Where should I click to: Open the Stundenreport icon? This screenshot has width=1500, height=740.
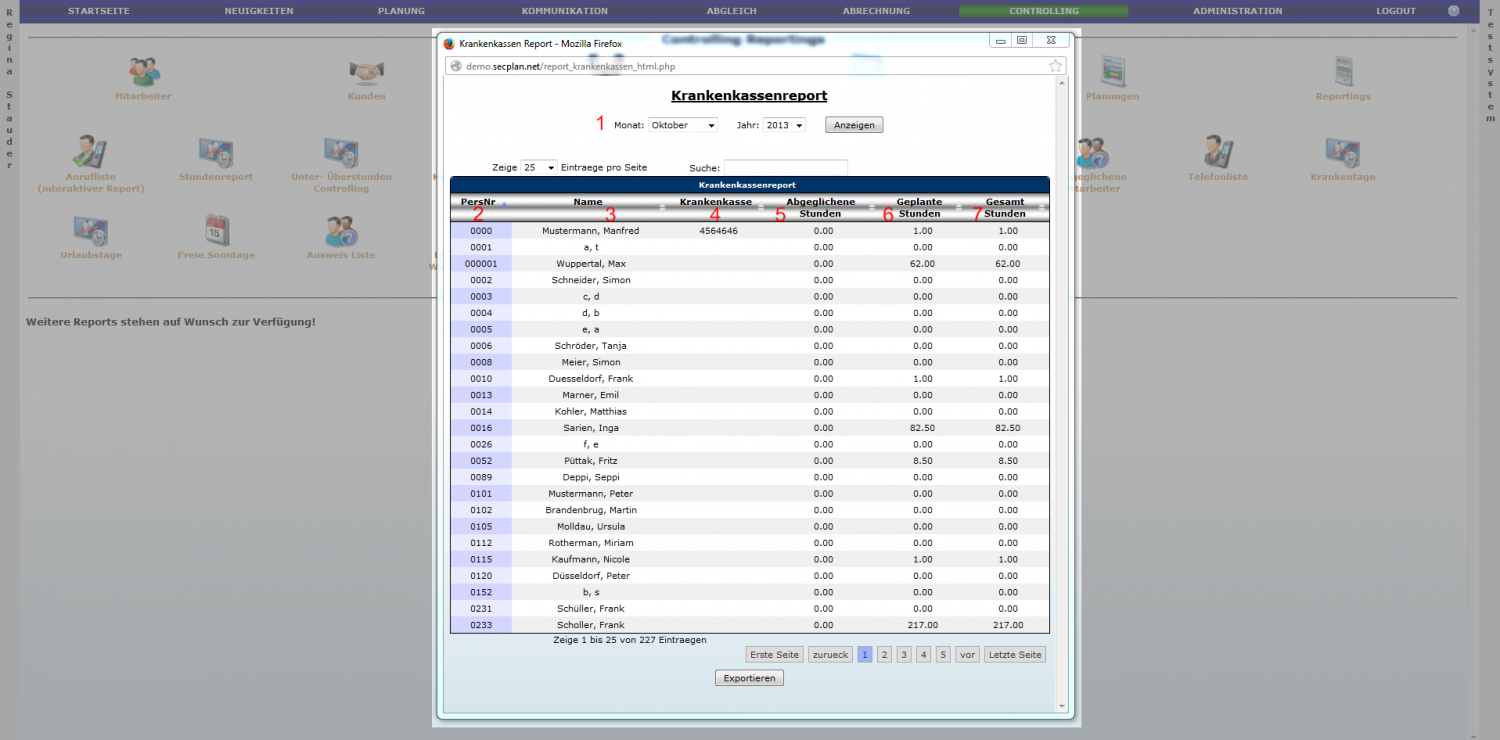(x=216, y=152)
